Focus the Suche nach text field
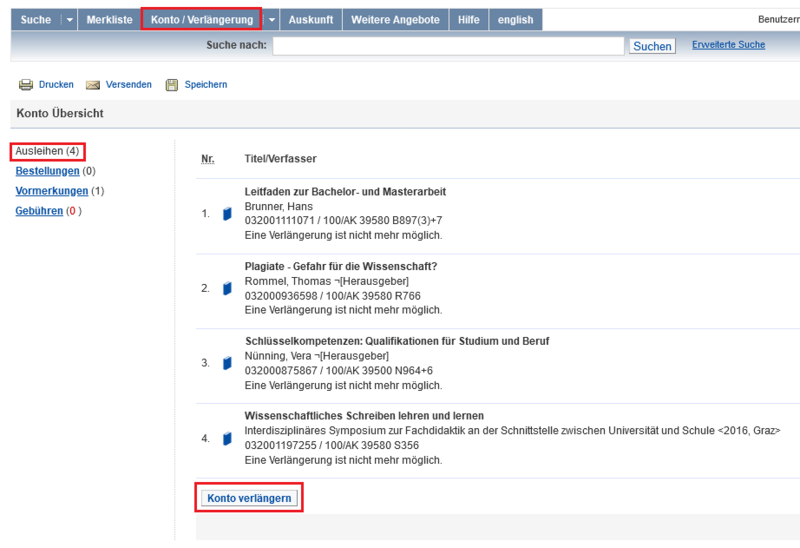 tap(448, 46)
